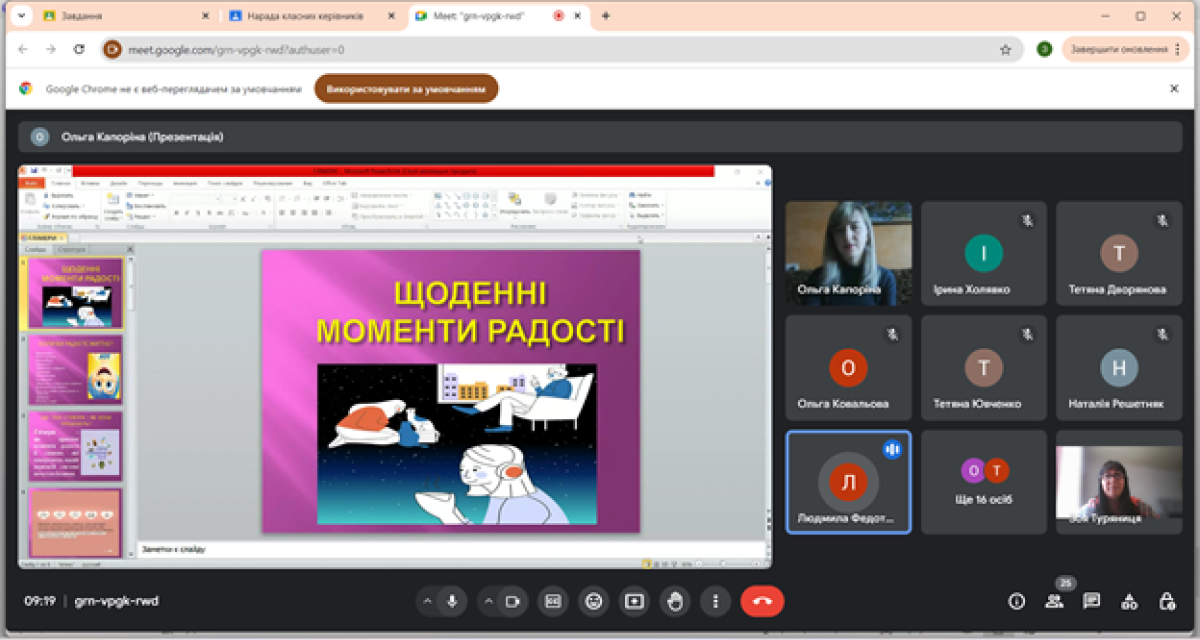Screen dimensions: 1200x640
Task: Switch to the Завдання browser tab
Action: click(x=120, y=16)
